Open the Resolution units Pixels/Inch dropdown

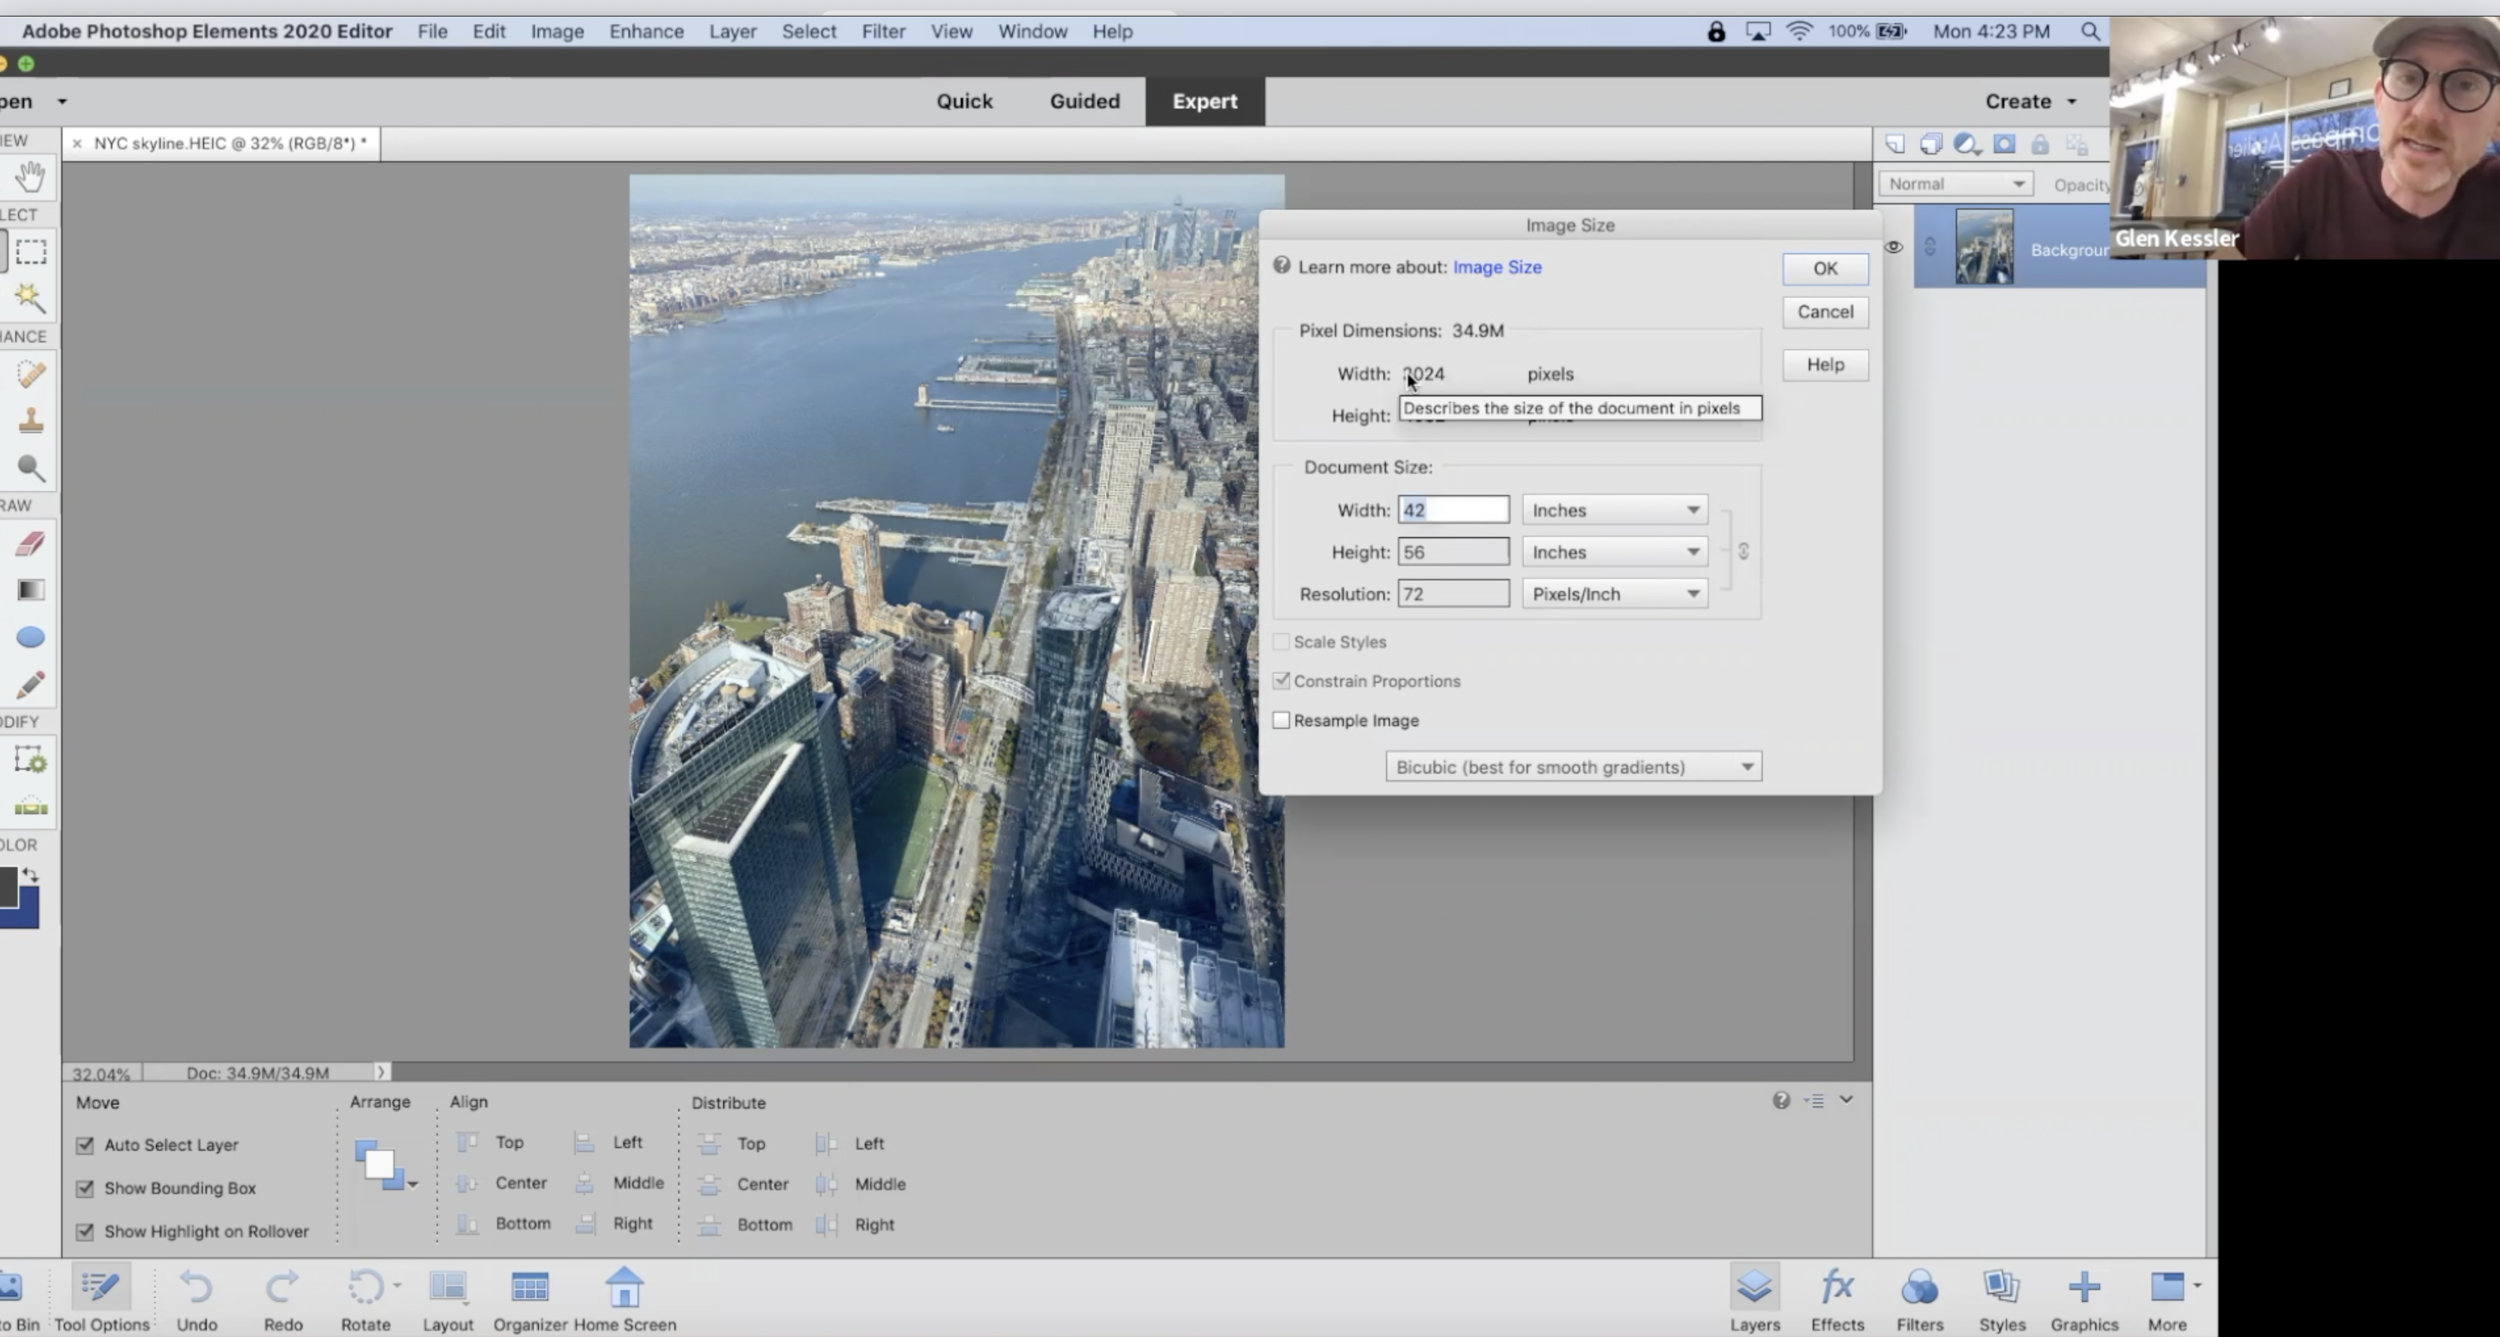point(1614,594)
